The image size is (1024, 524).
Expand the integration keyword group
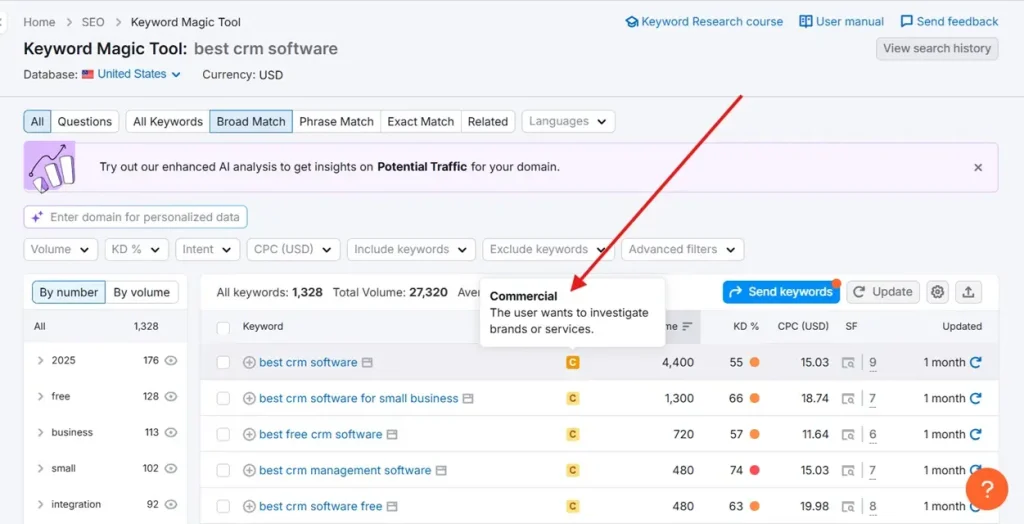coord(40,504)
